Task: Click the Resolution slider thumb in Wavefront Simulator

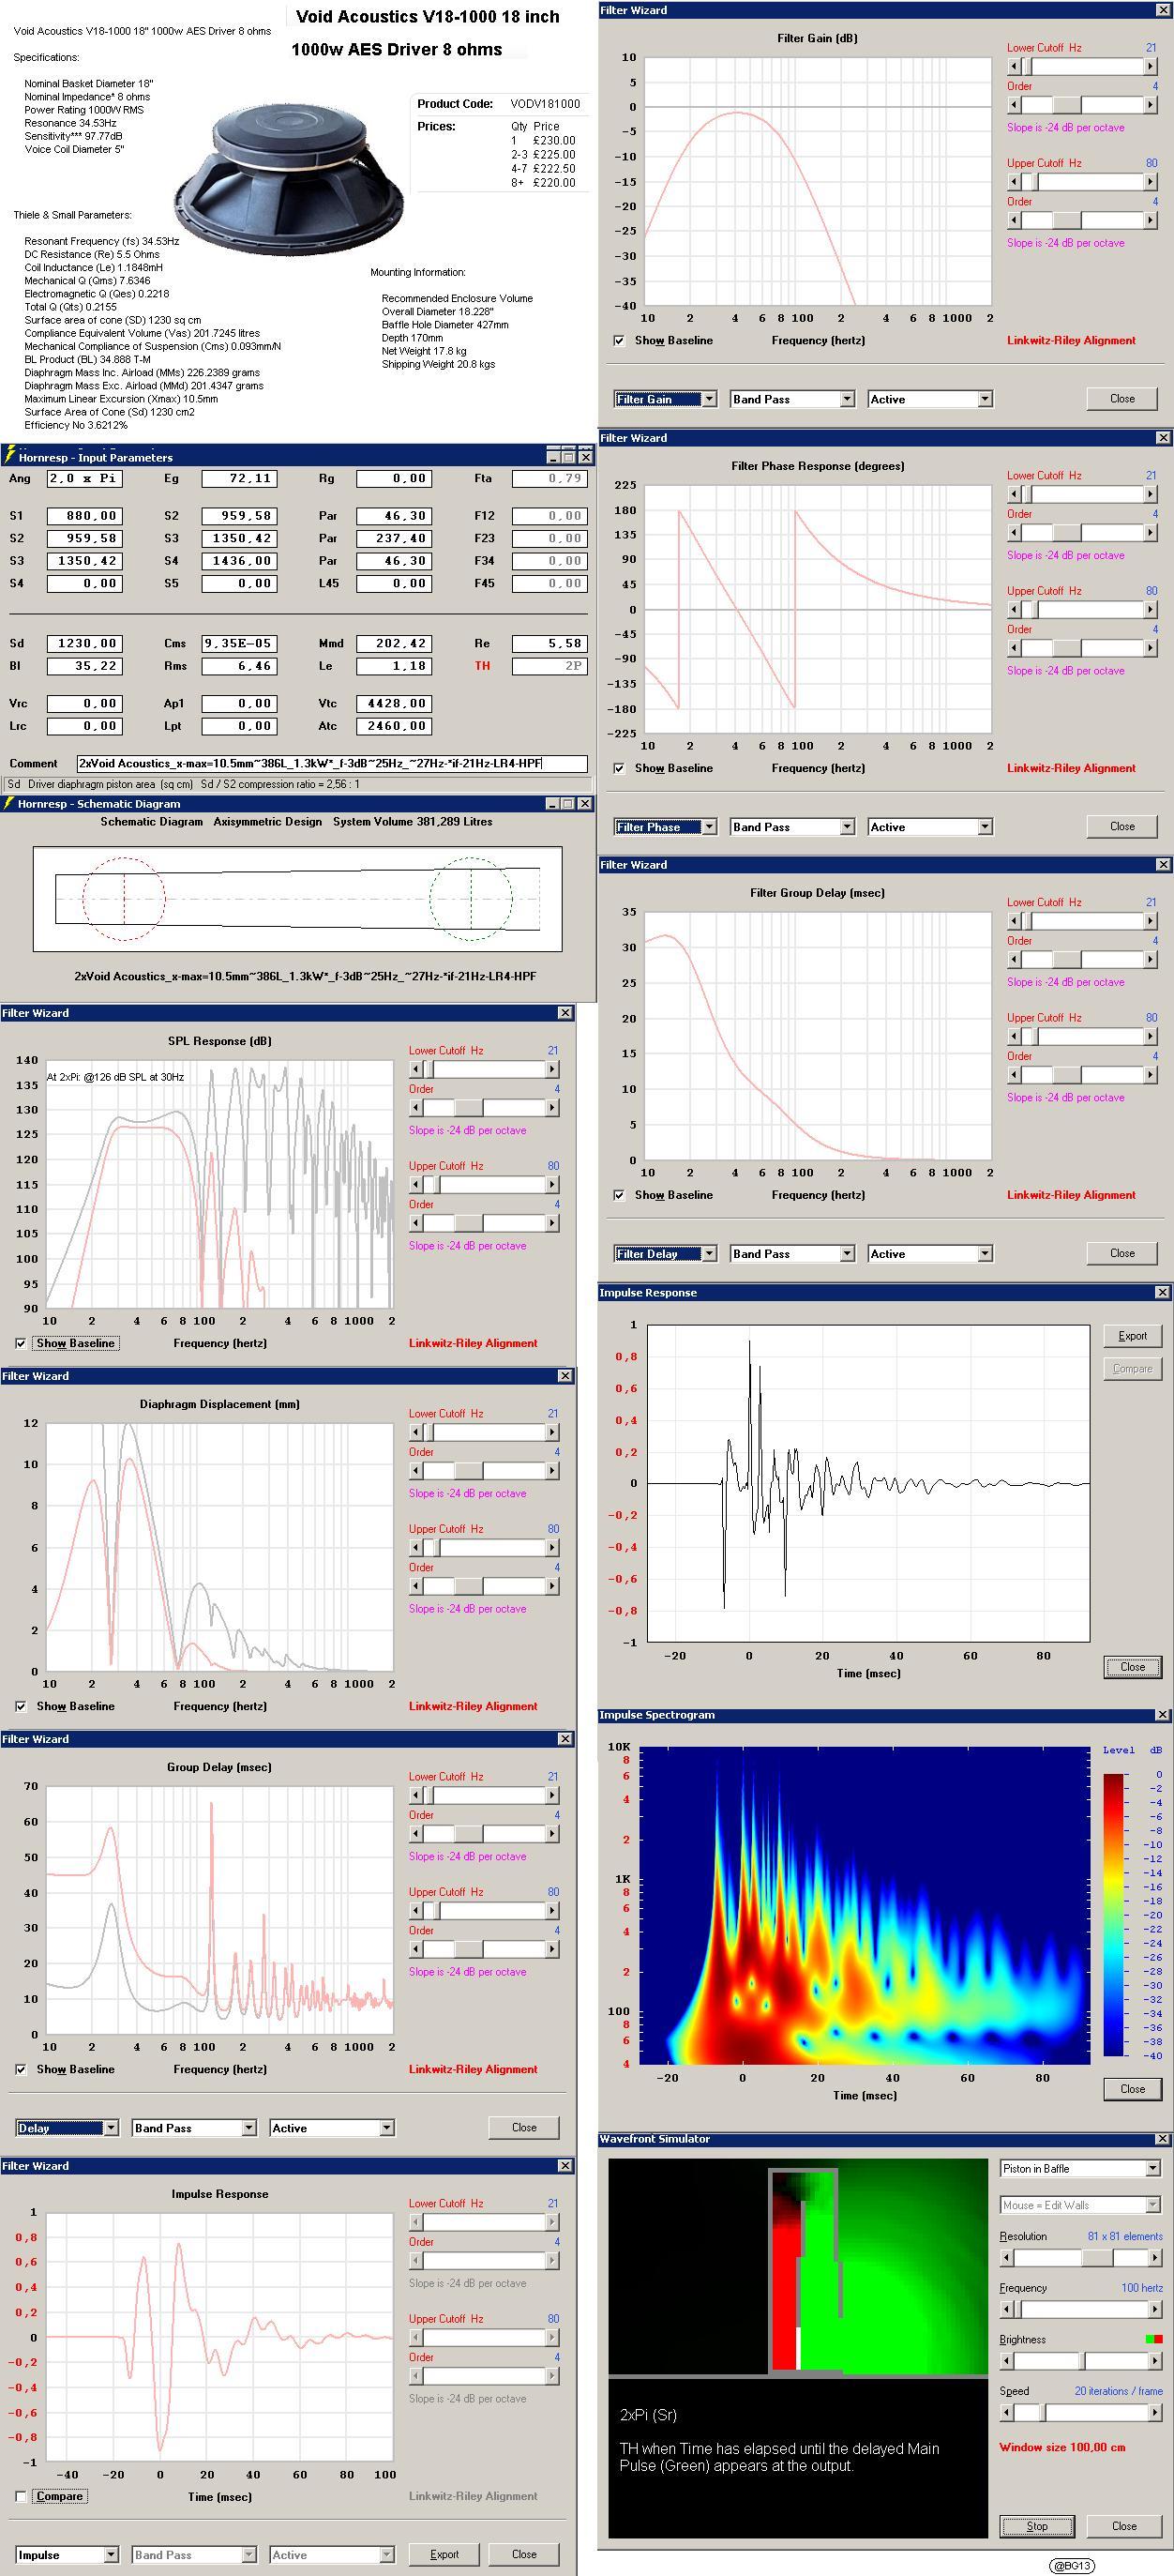Action: pyautogui.click(x=1098, y=2257)
